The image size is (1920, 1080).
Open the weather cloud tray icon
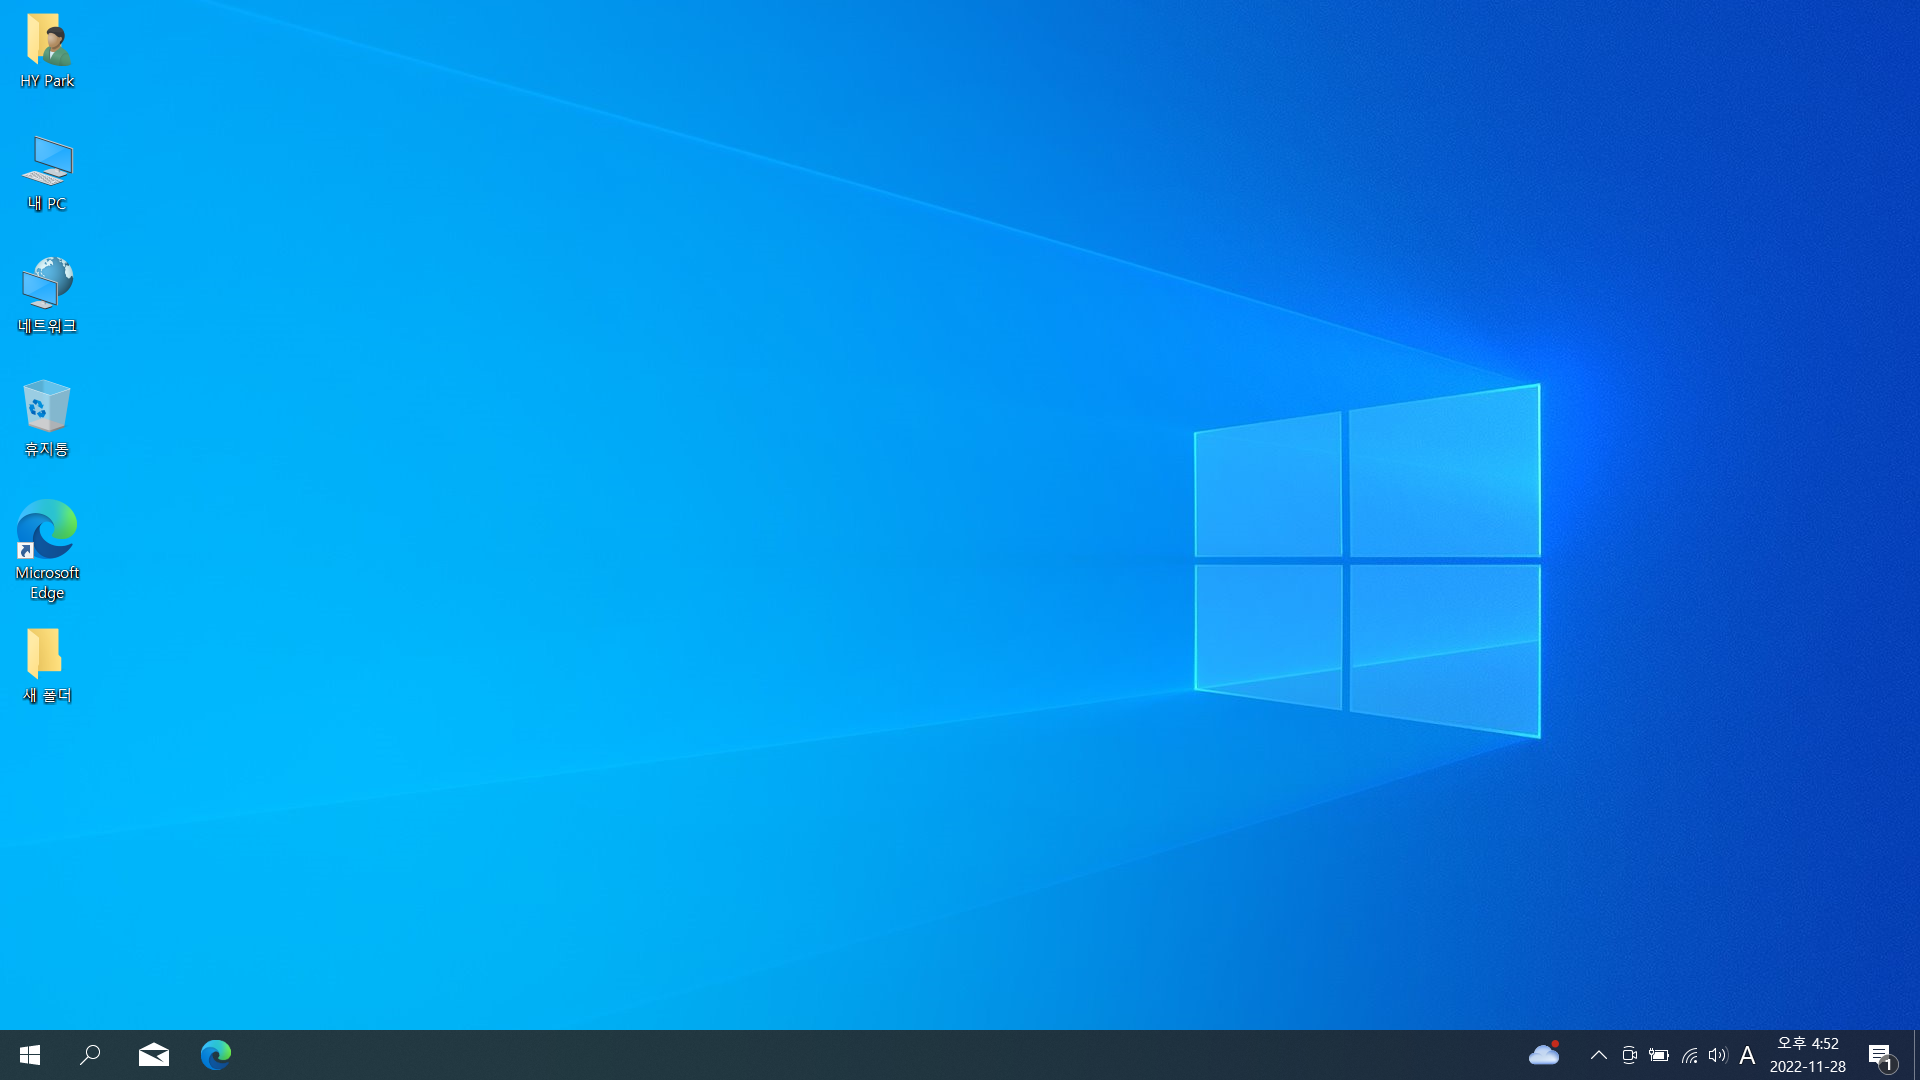click(x=1545, y=1054)
